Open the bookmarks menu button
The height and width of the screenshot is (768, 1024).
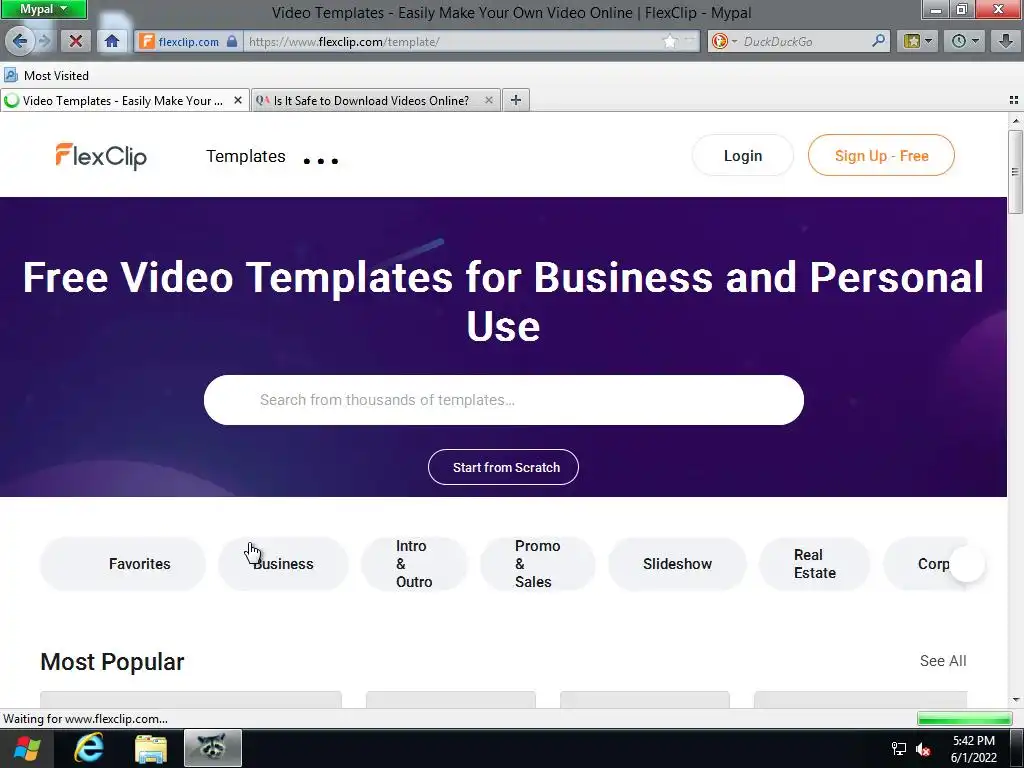coord(918,41)
